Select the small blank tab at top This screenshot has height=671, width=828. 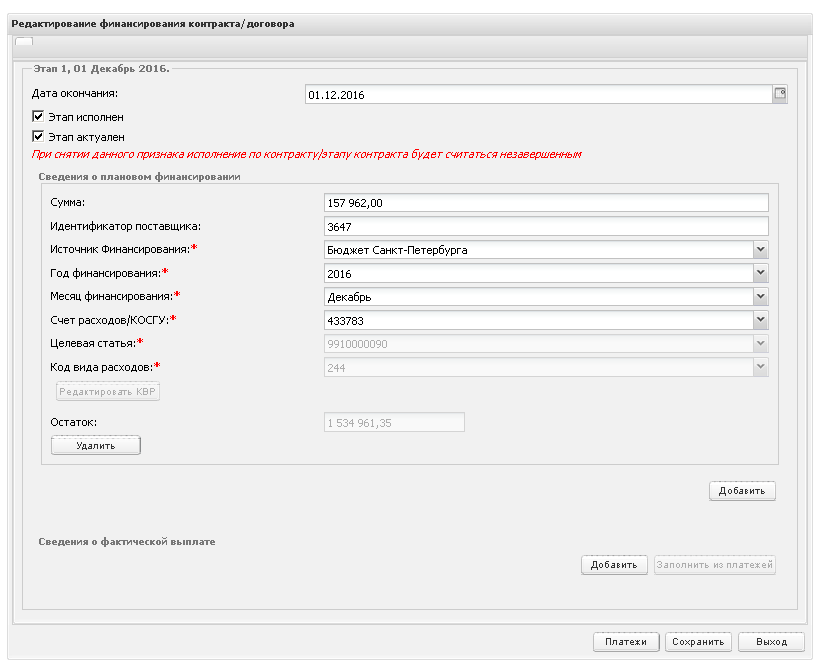[x=24, y=41]
